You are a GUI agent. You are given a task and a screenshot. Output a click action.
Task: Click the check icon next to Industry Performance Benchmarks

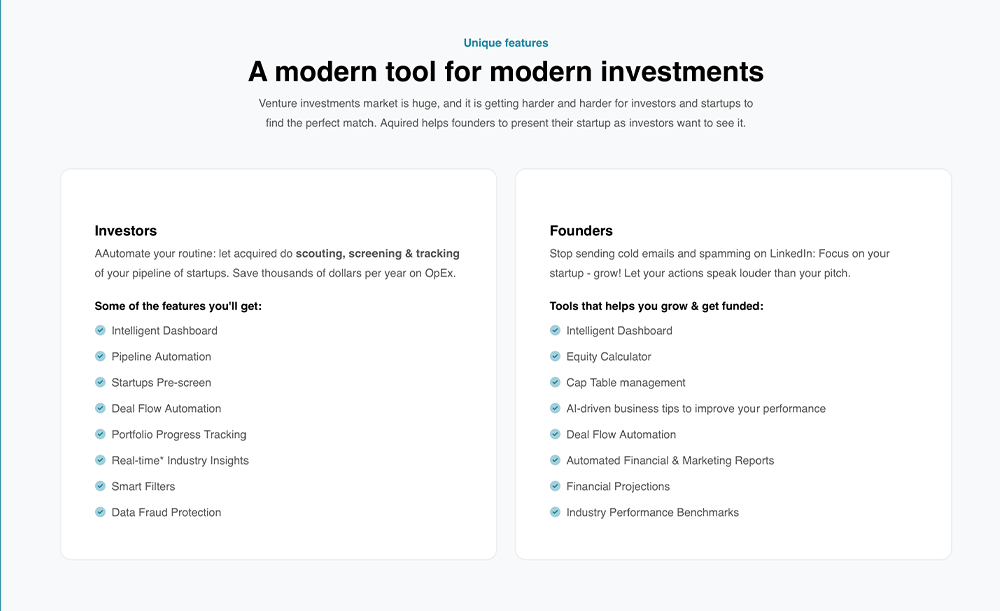[x=555, y=512]
